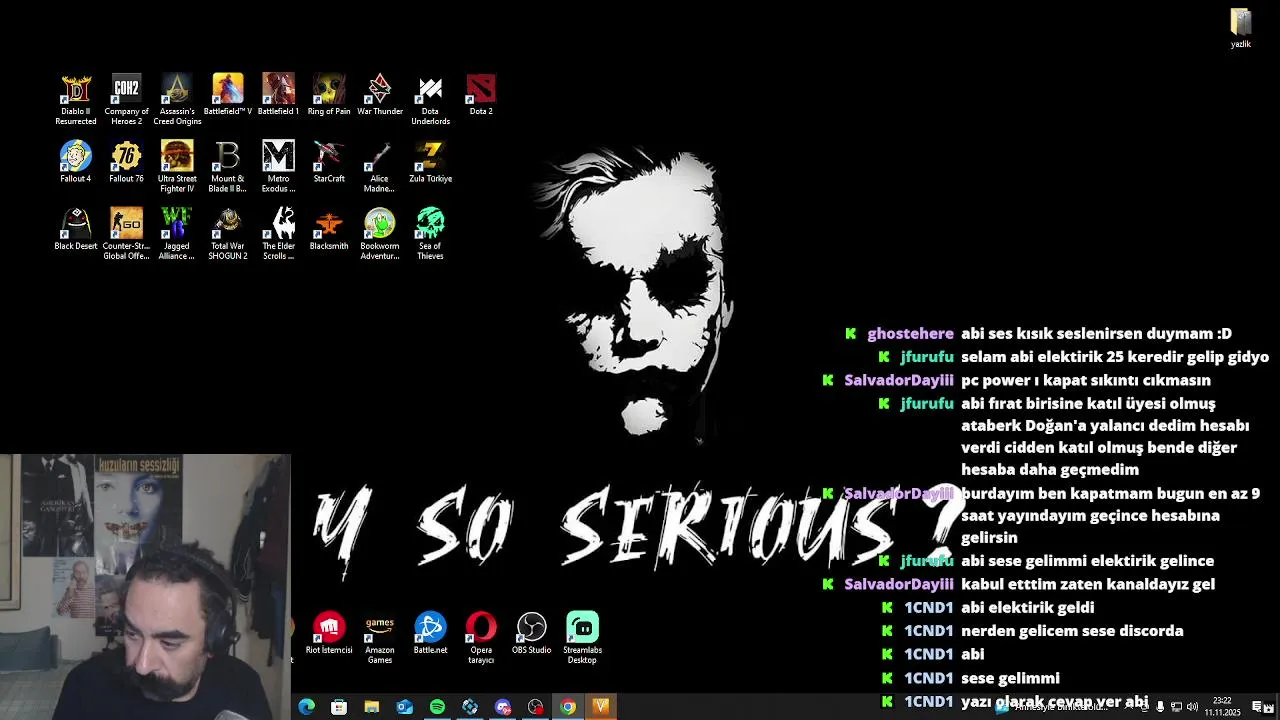Click message 'pc power ı kapat sıkıntı cıkmasın'
Viewport: 1280px width, 720px height.
pos(1086,380)
